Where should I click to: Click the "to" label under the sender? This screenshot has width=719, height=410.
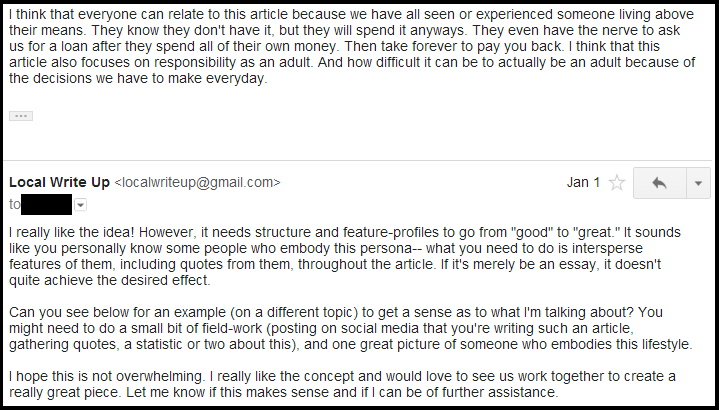tap(14, 205)
